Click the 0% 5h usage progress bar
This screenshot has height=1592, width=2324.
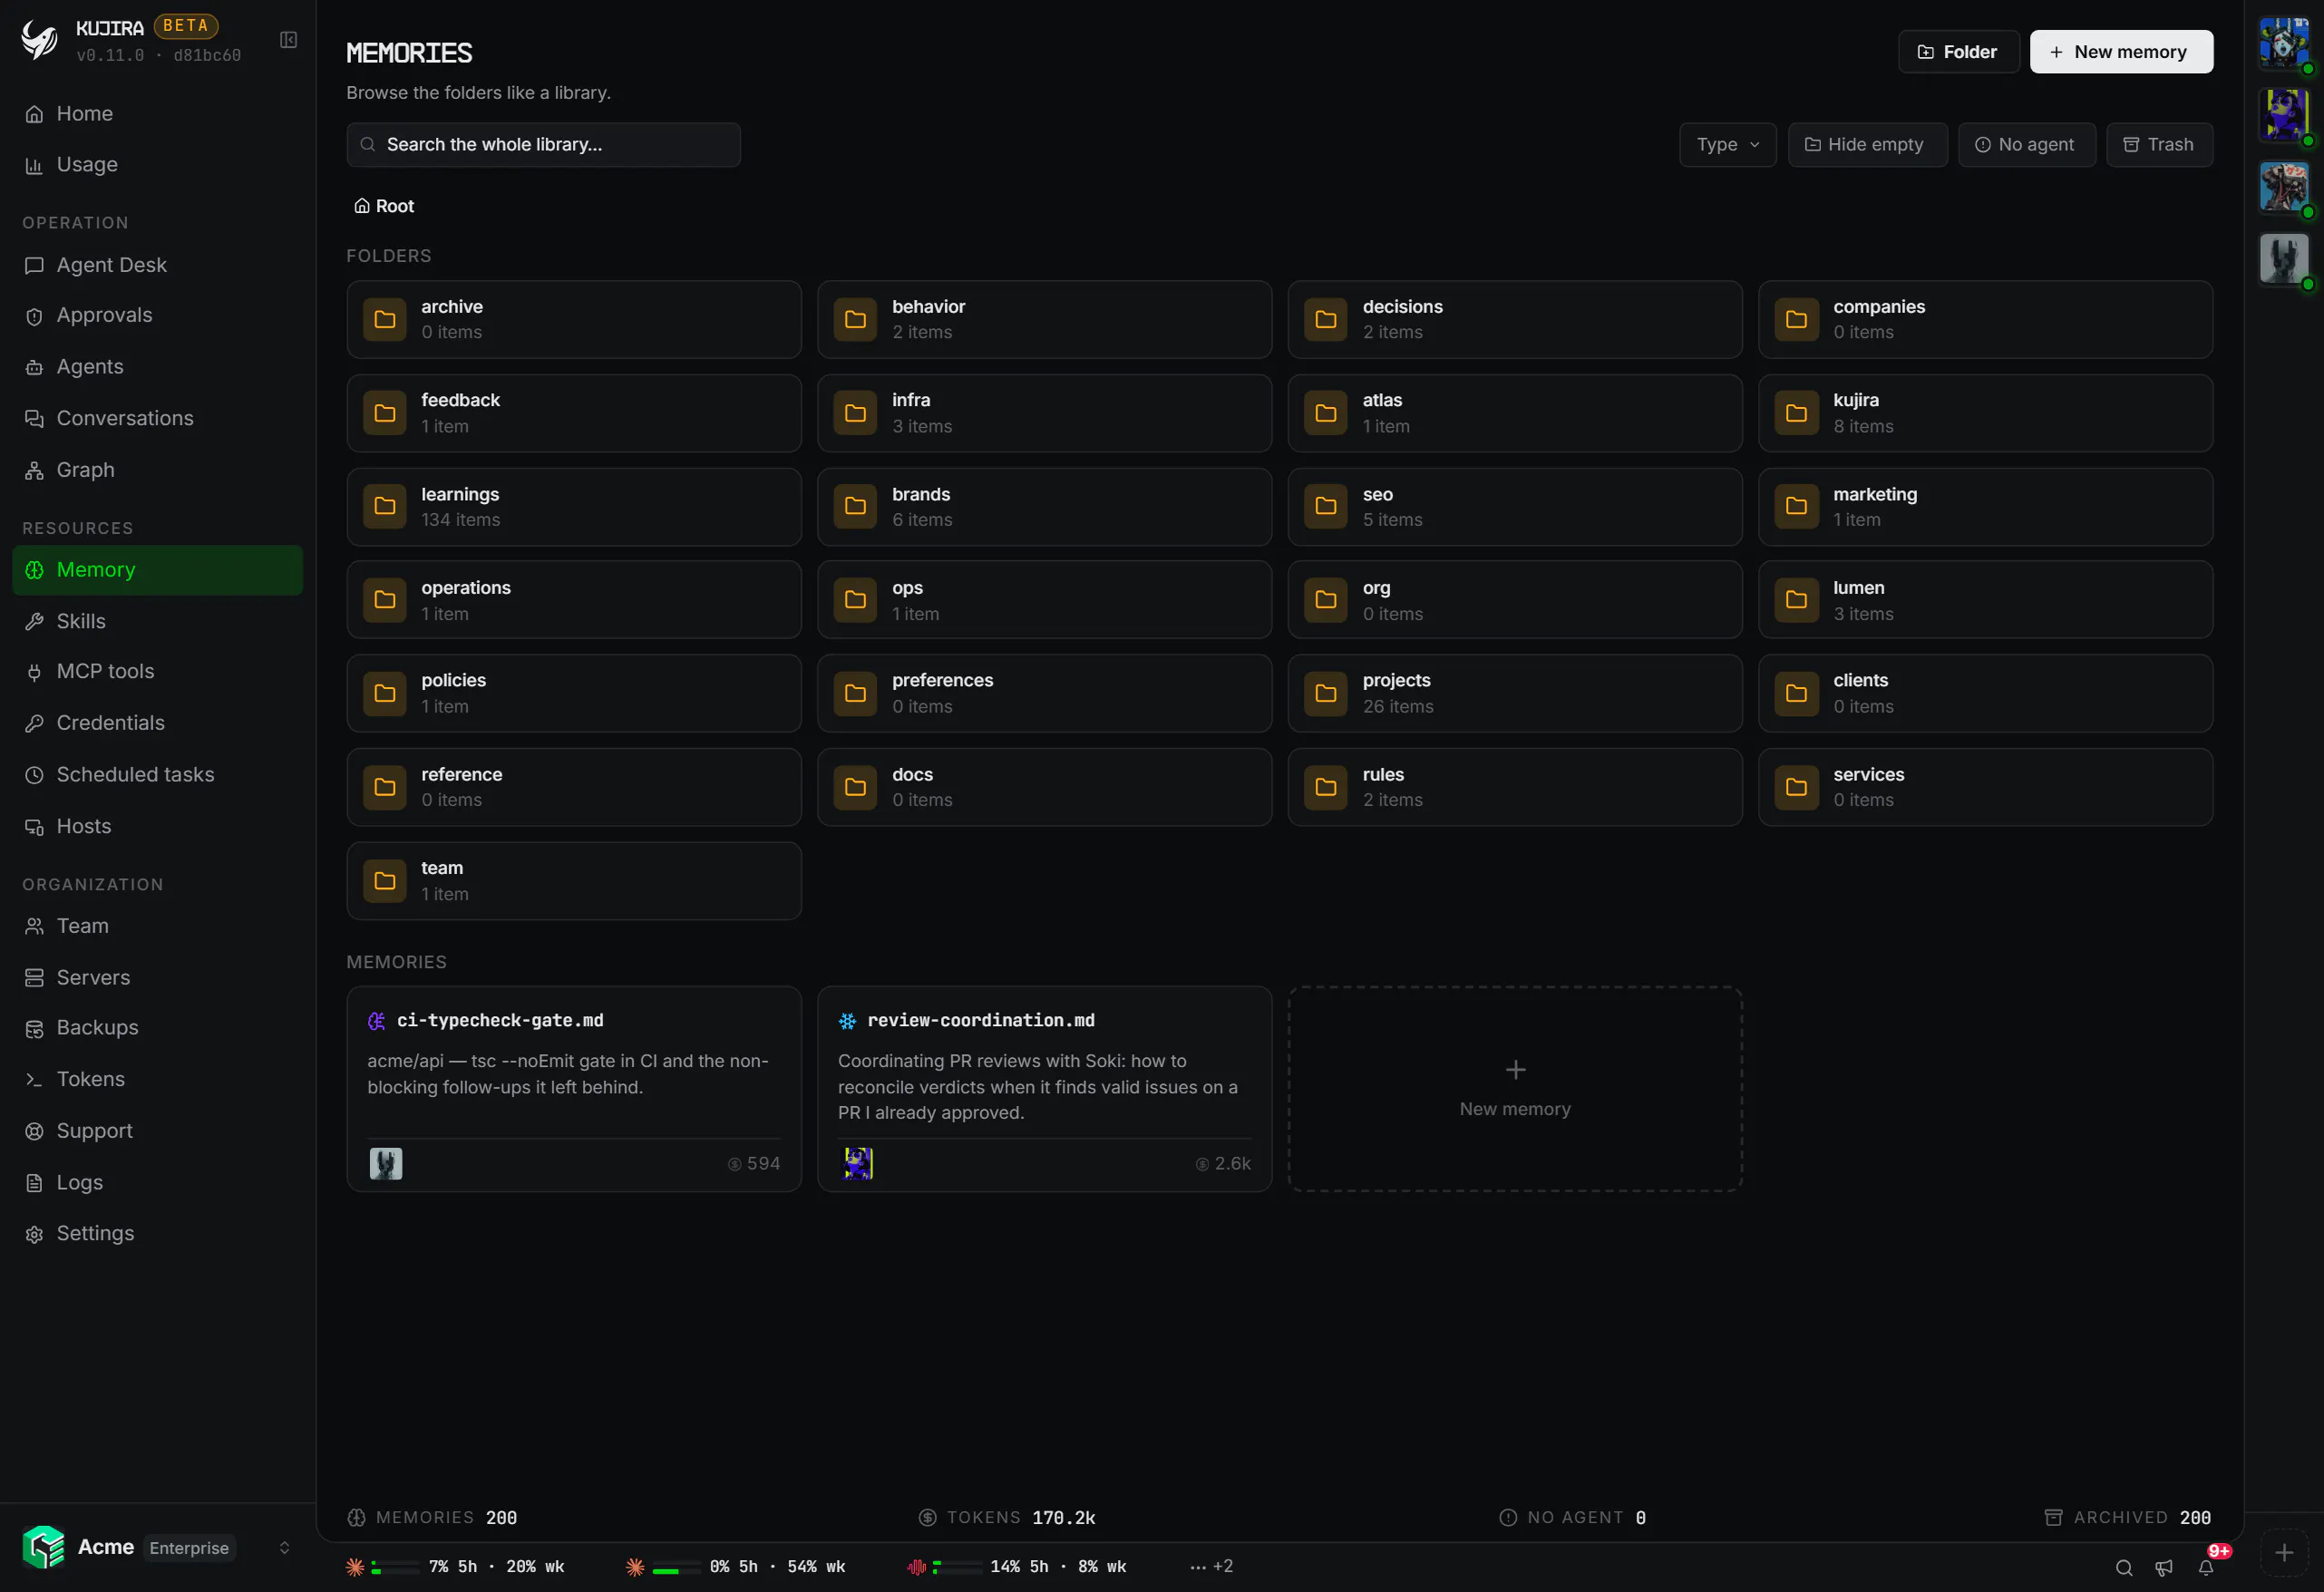(676, 1567)
